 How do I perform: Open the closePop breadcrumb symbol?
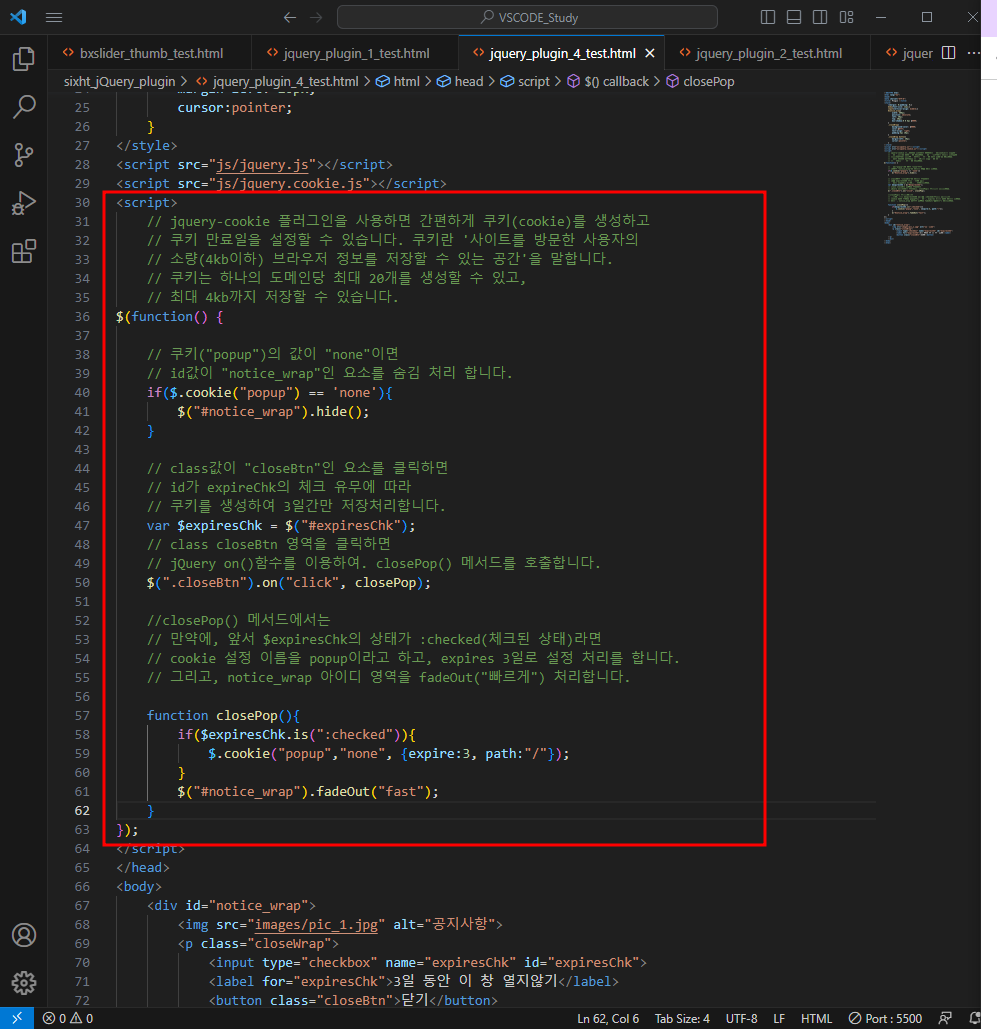(x=700, y=81)
